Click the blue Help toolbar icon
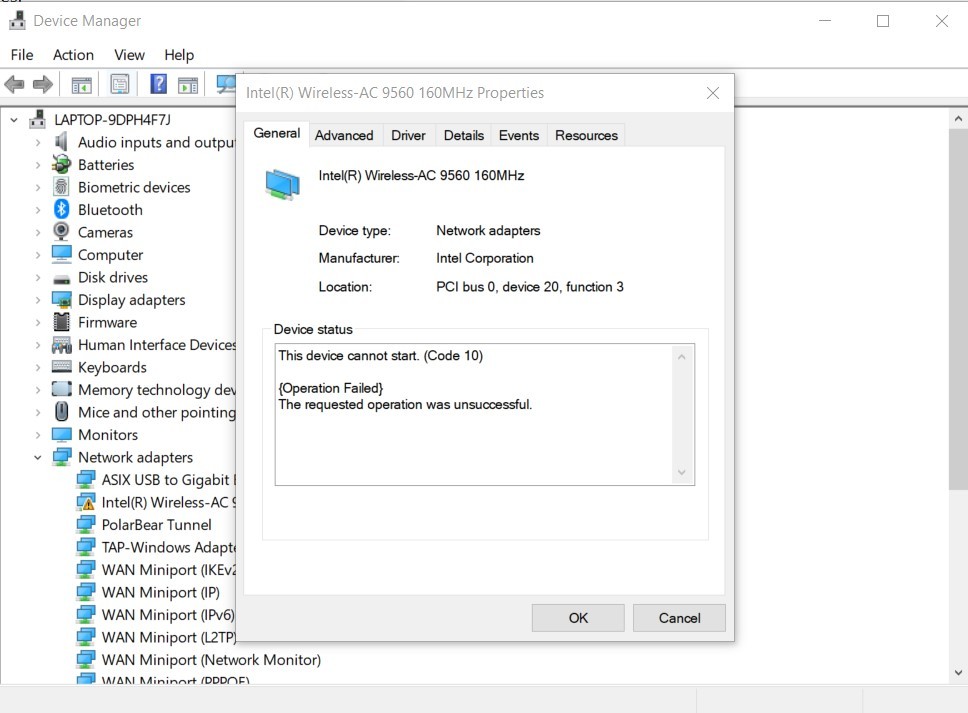 (159, 84)
